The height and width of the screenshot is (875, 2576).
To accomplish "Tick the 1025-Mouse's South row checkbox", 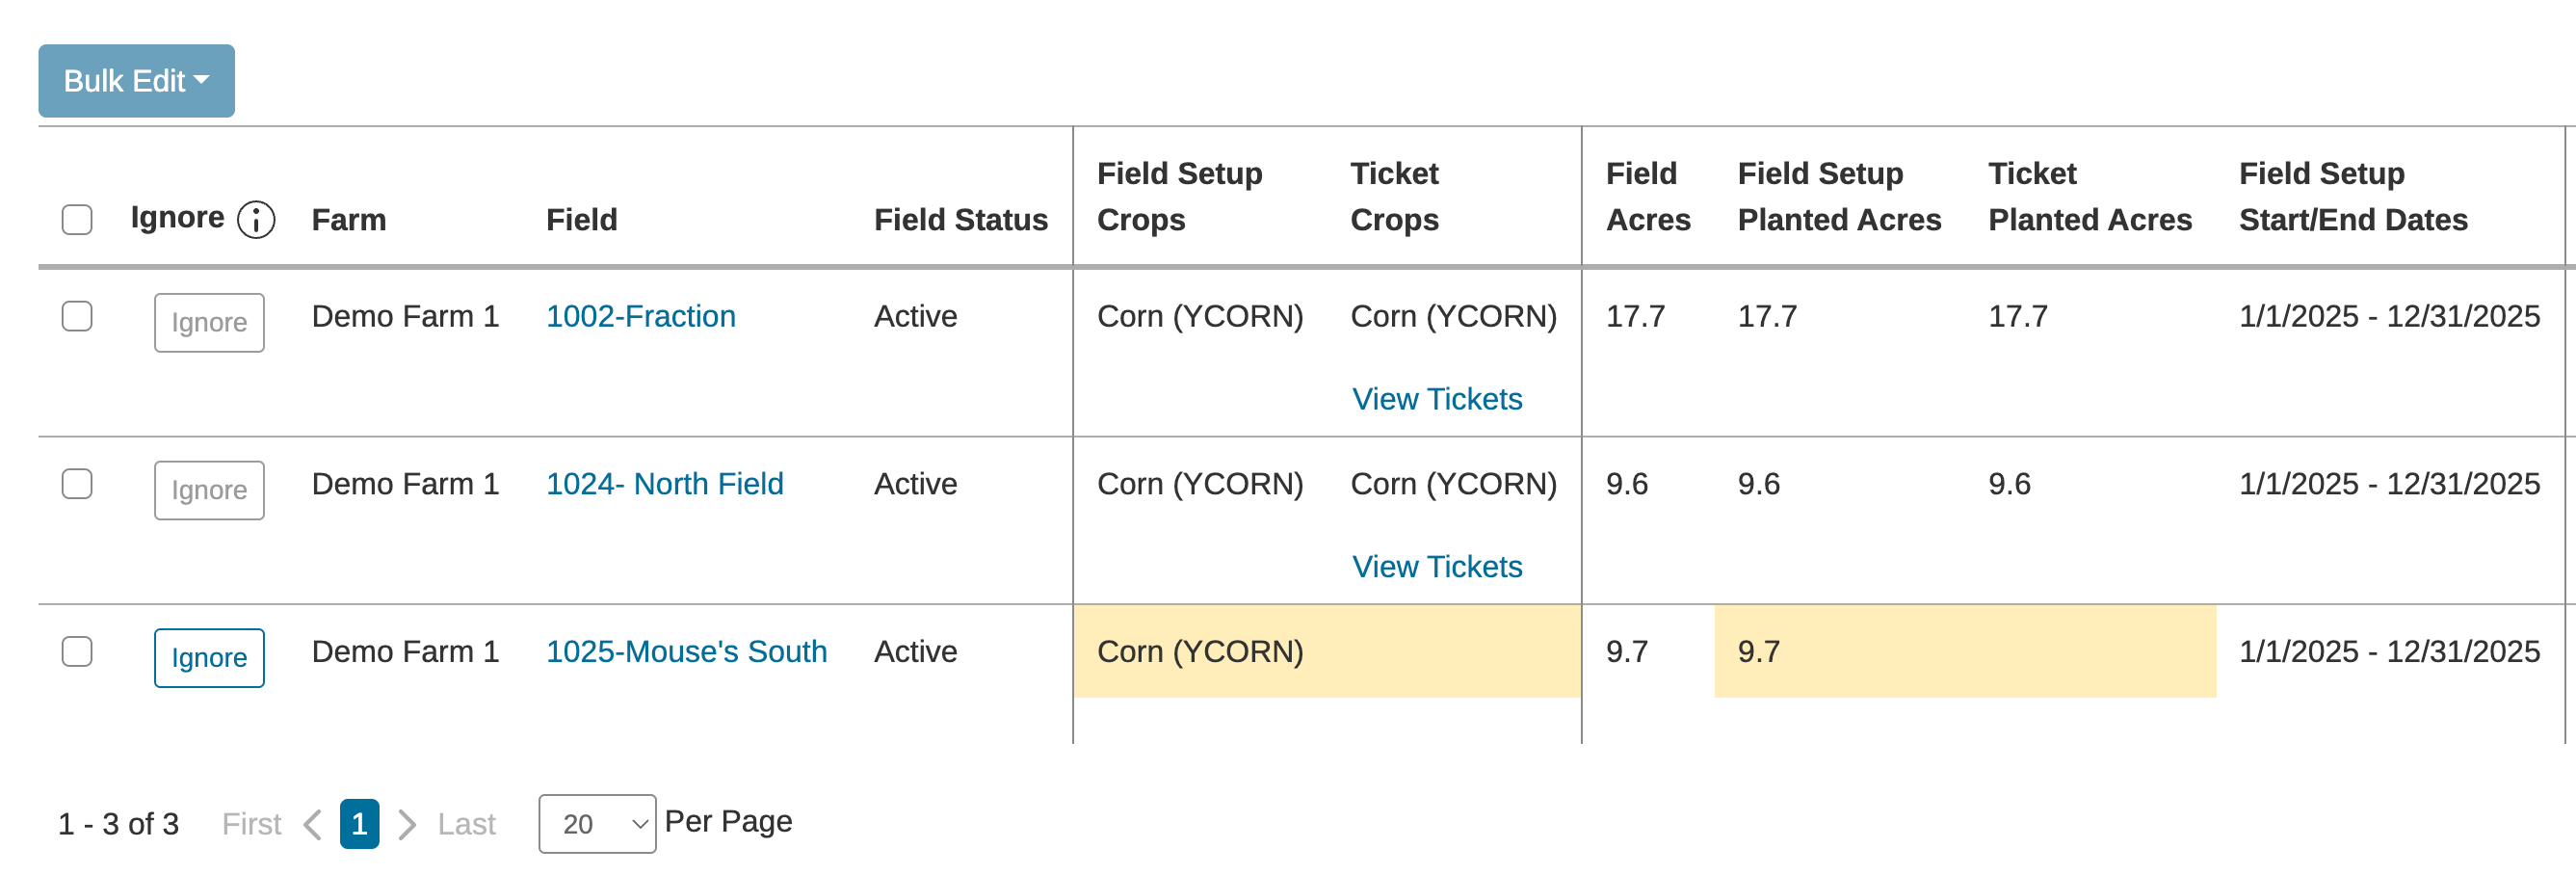I will click(77, 652).
